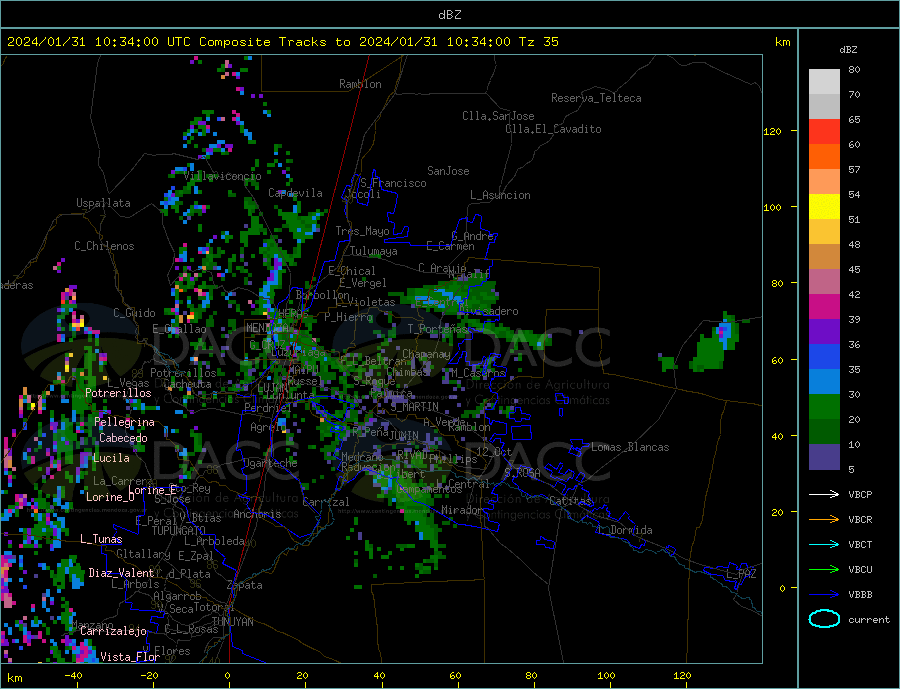This screenshot has height=689, width=900.
Task: Click the Clla.El_Cavadito map label
Action: (553, 129)
